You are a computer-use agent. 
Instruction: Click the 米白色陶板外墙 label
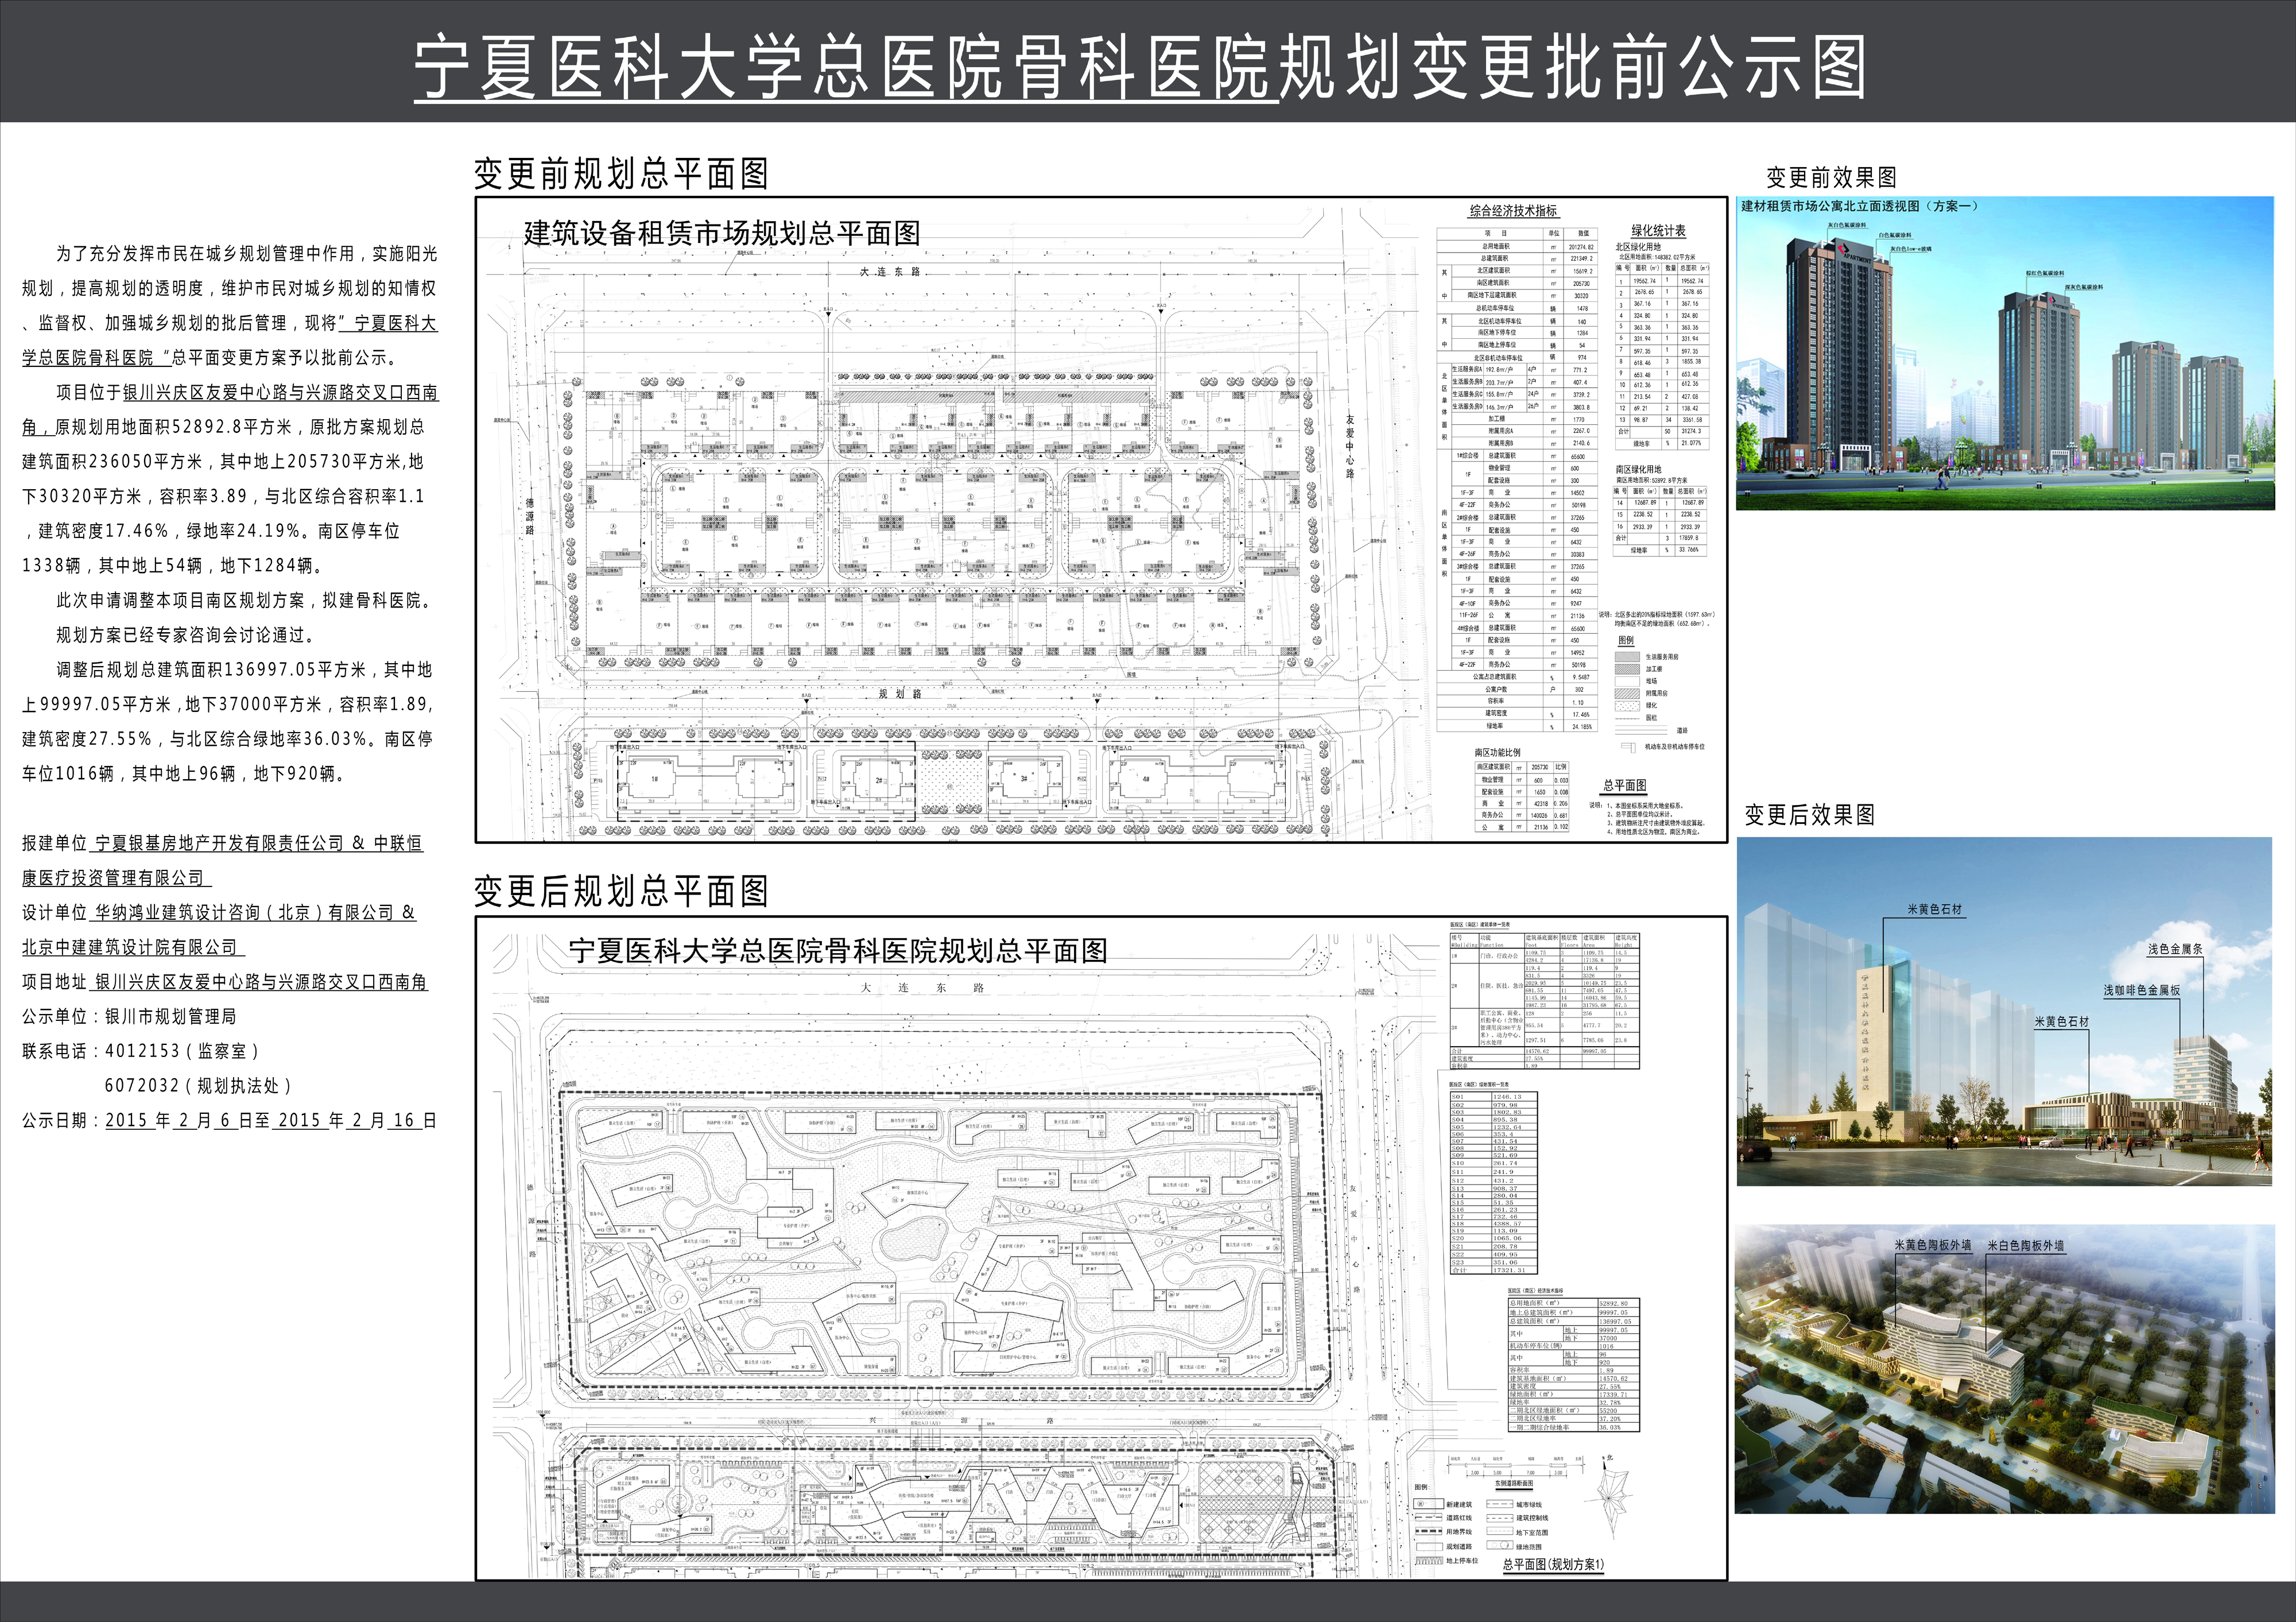tap(2026, 1246)
